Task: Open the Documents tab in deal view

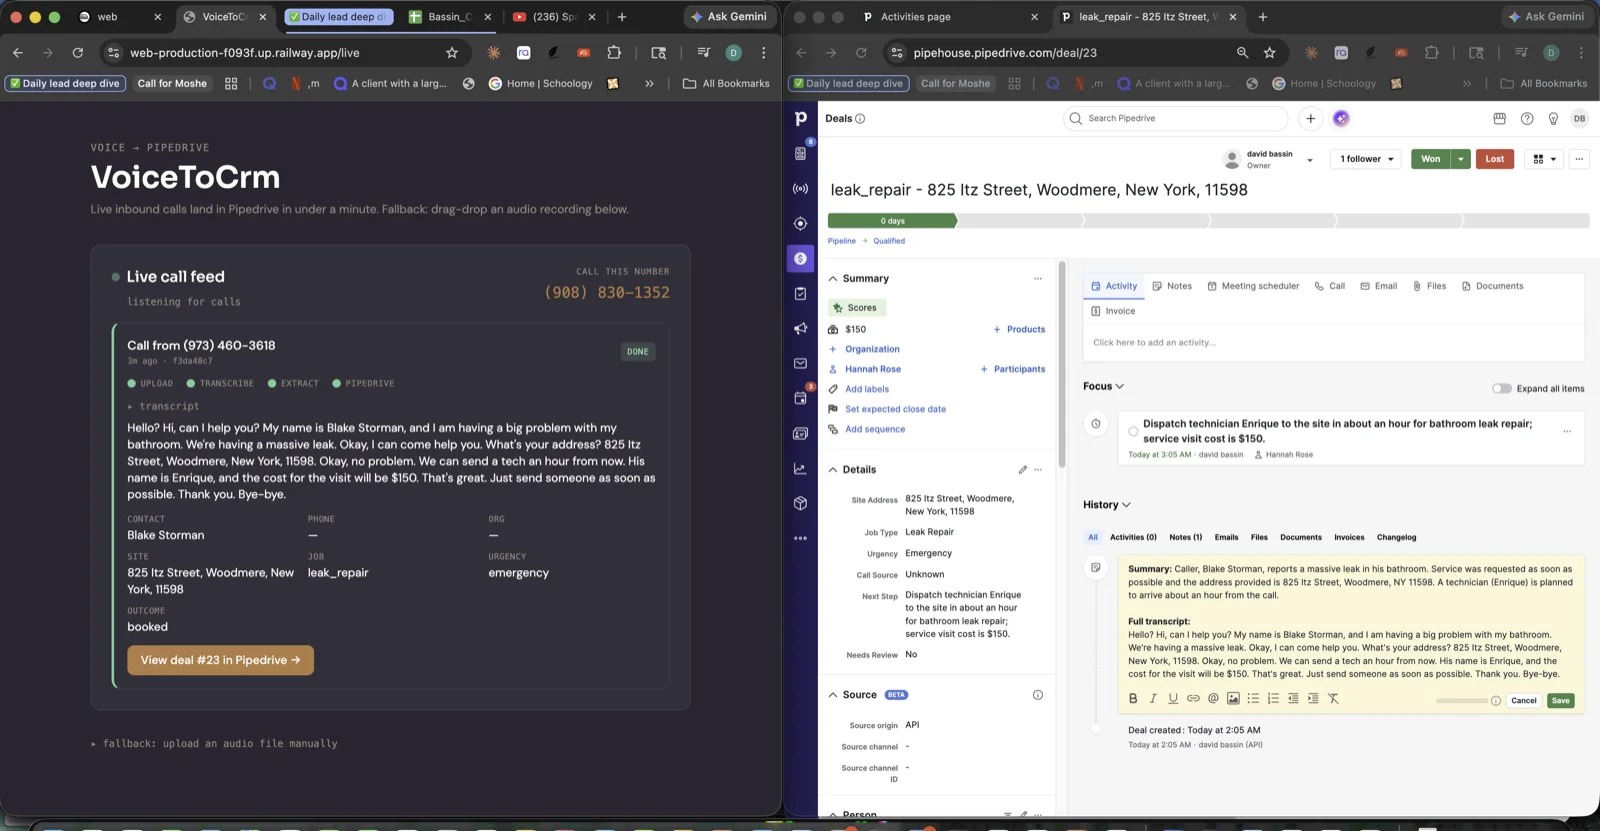Action: tap(1492, 286)
